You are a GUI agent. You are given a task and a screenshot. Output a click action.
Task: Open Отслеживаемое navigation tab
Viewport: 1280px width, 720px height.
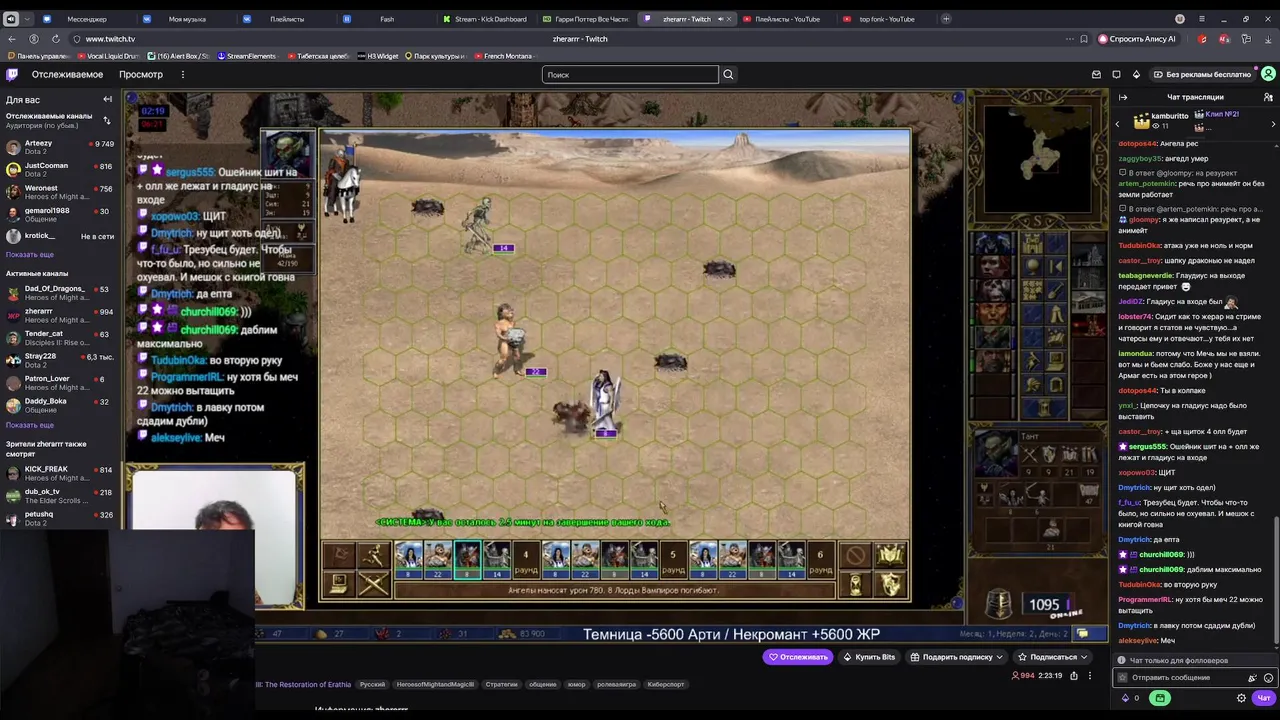tap(67, 74)
